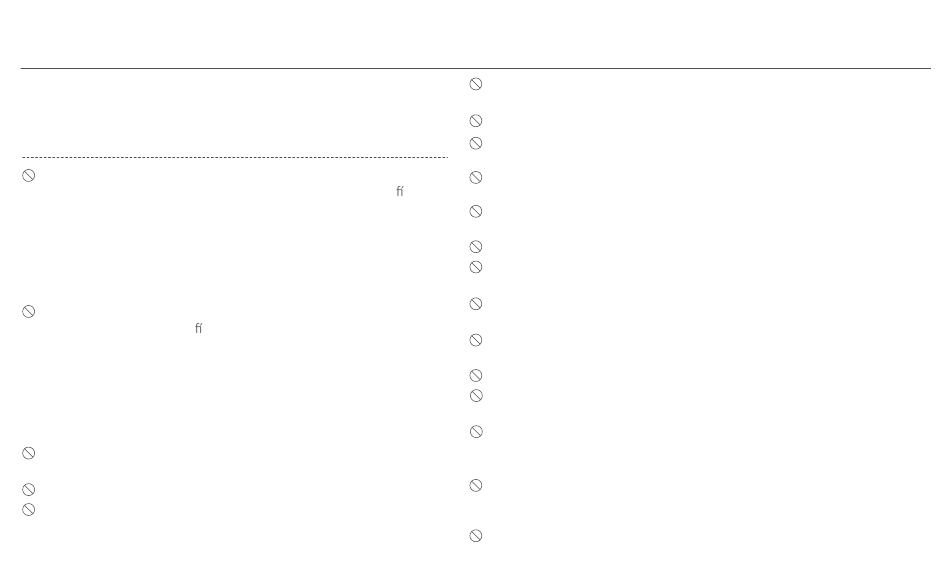Click the bottommost prohibition icon in right column
Screen dimensions: 950x586
(x=476, y=536)
